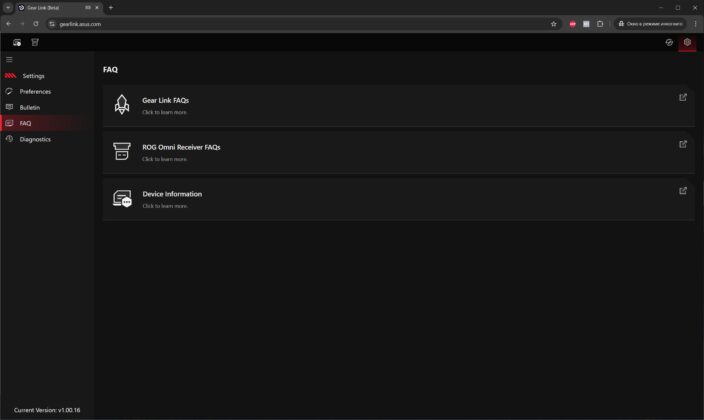The width and height of the screenshot is (704, 420).
Task: Open Device Information external link icon
Action: (683, 191)
